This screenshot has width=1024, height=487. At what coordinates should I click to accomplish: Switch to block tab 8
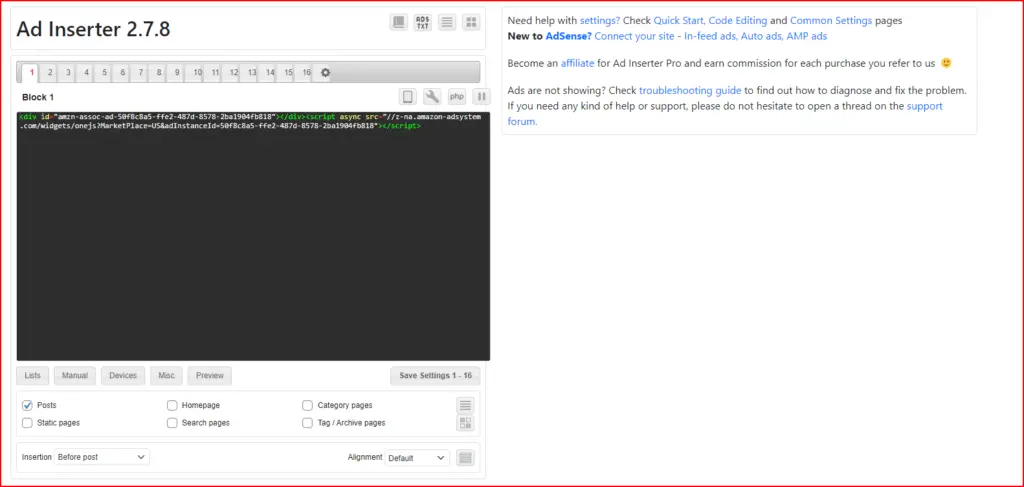click(159, 73)
